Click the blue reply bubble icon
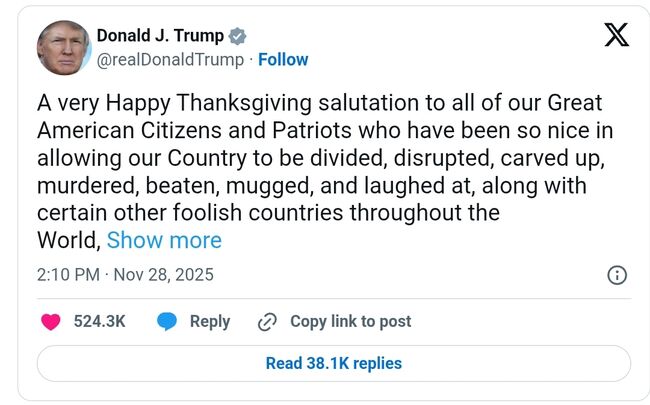This screenshot has height=405, width=650. coord(167,322)
